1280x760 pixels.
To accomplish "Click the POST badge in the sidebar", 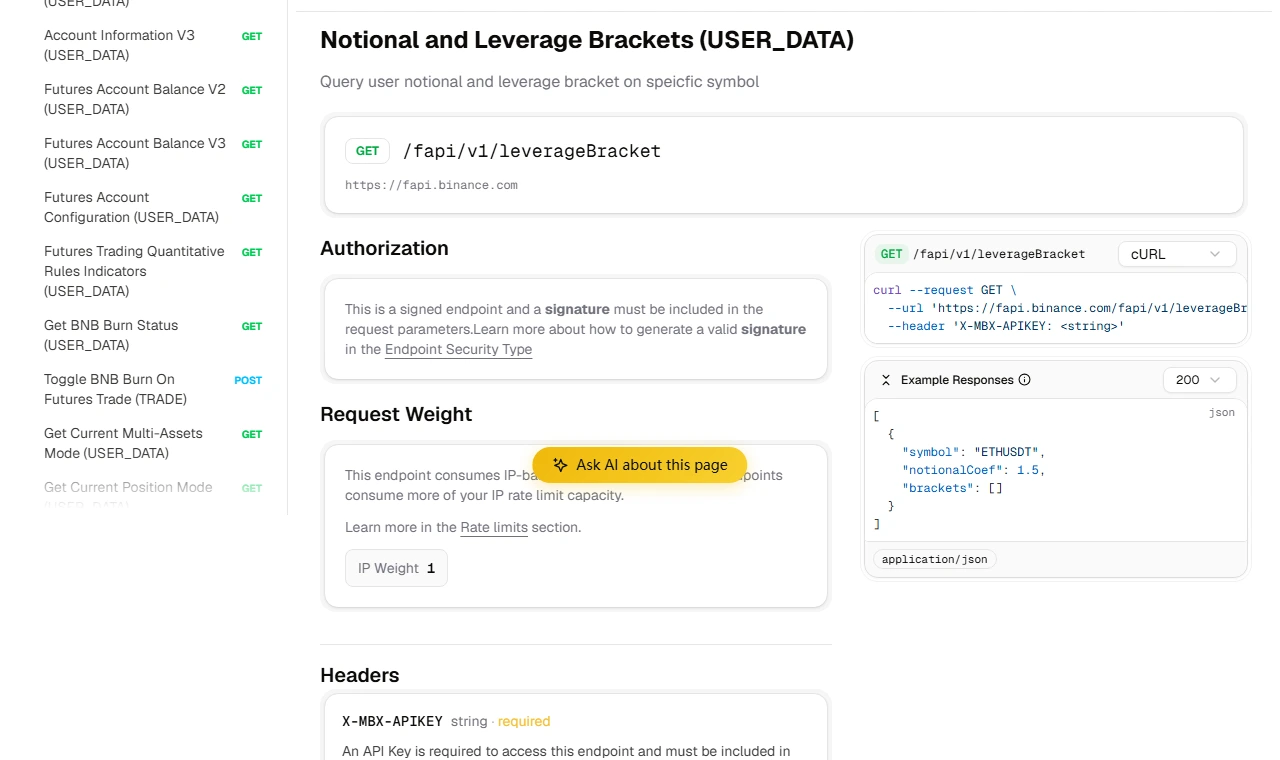I will 248,380.
